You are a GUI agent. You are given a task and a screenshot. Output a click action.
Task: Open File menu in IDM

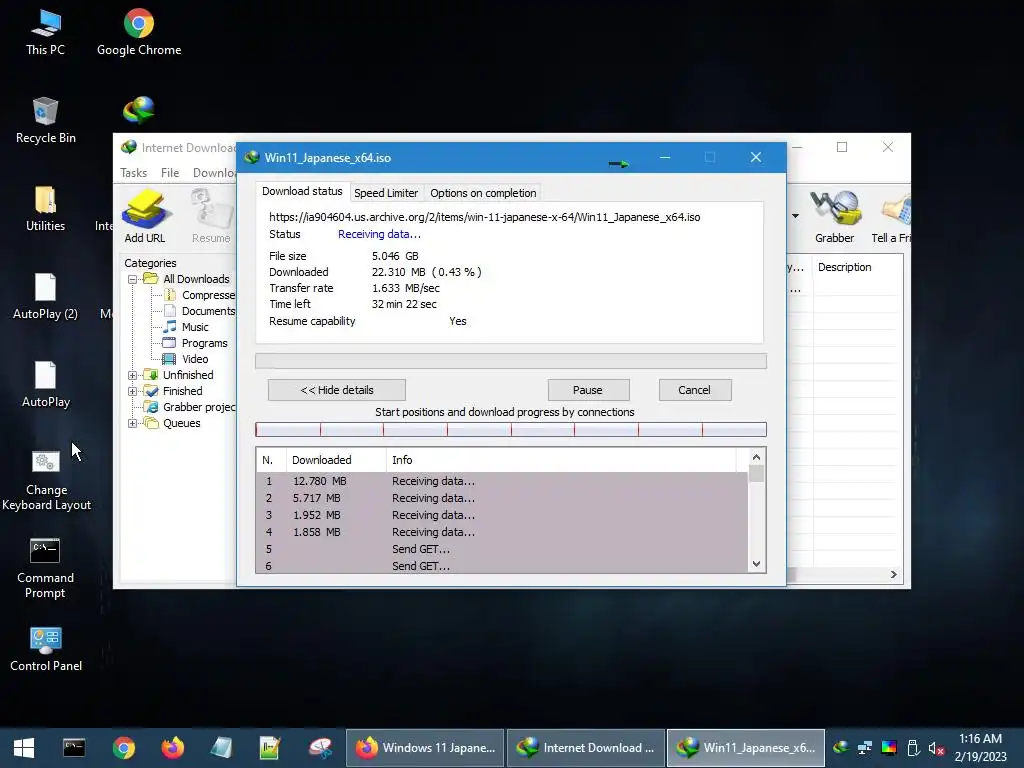tap(170, 173)
